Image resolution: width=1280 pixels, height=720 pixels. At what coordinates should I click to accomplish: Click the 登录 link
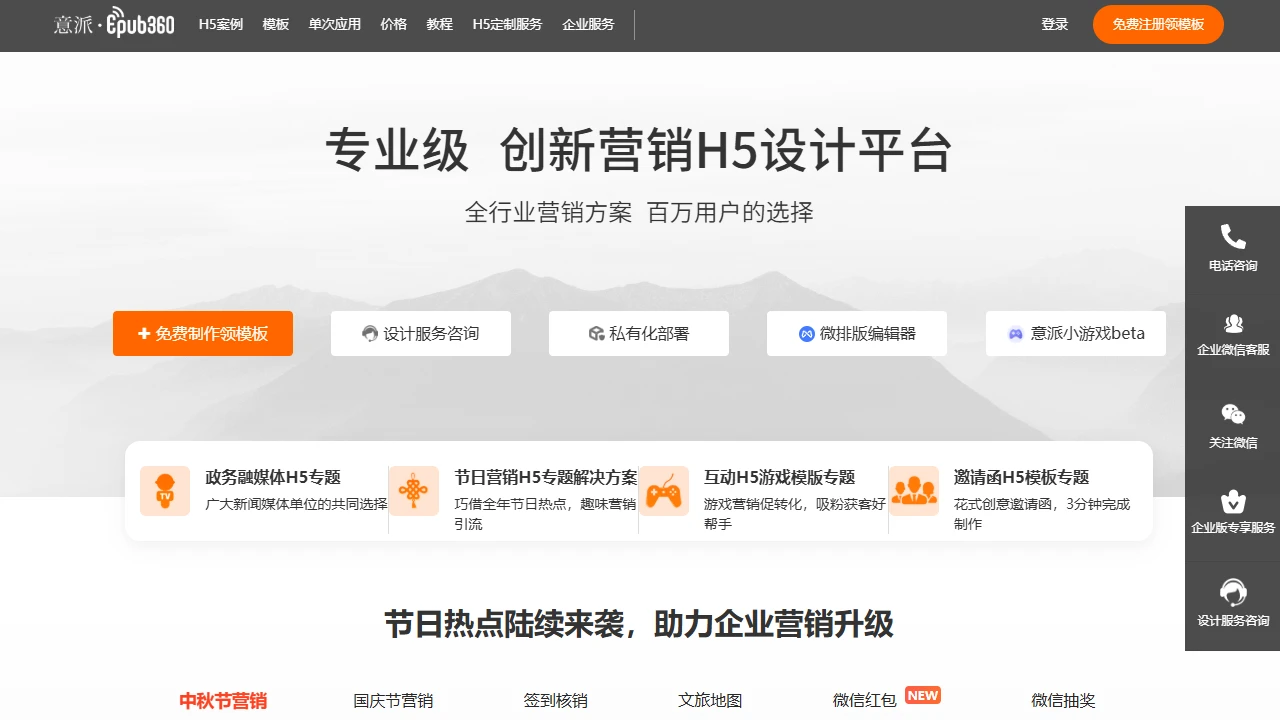point(1055,25)
